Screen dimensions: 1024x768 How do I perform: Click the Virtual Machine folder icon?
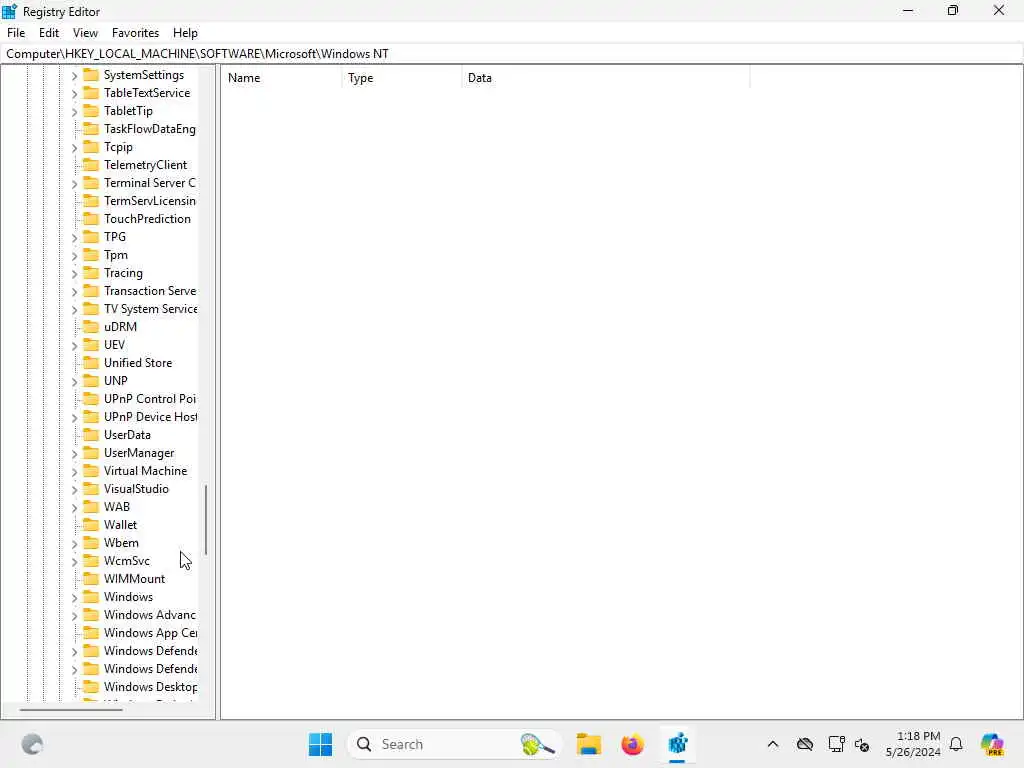coord(91,471)
